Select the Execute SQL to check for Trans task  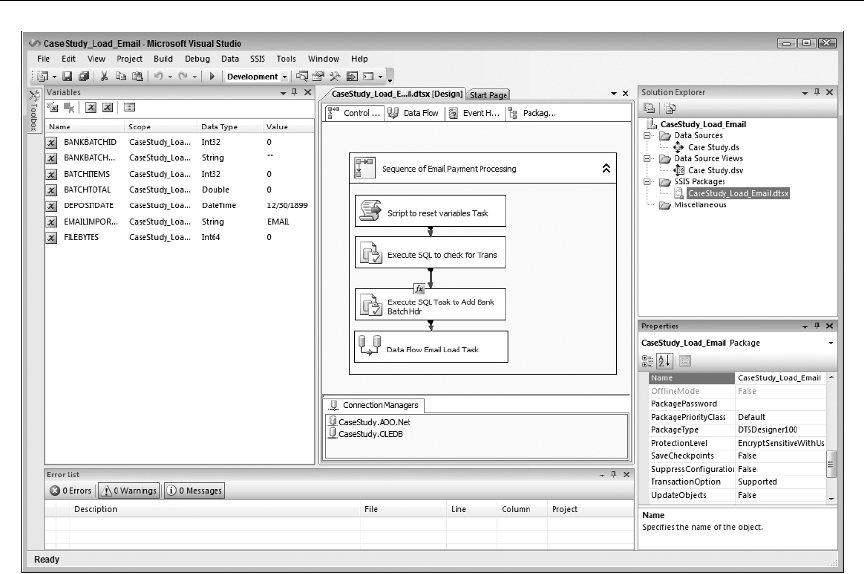(x=430, y=252)
